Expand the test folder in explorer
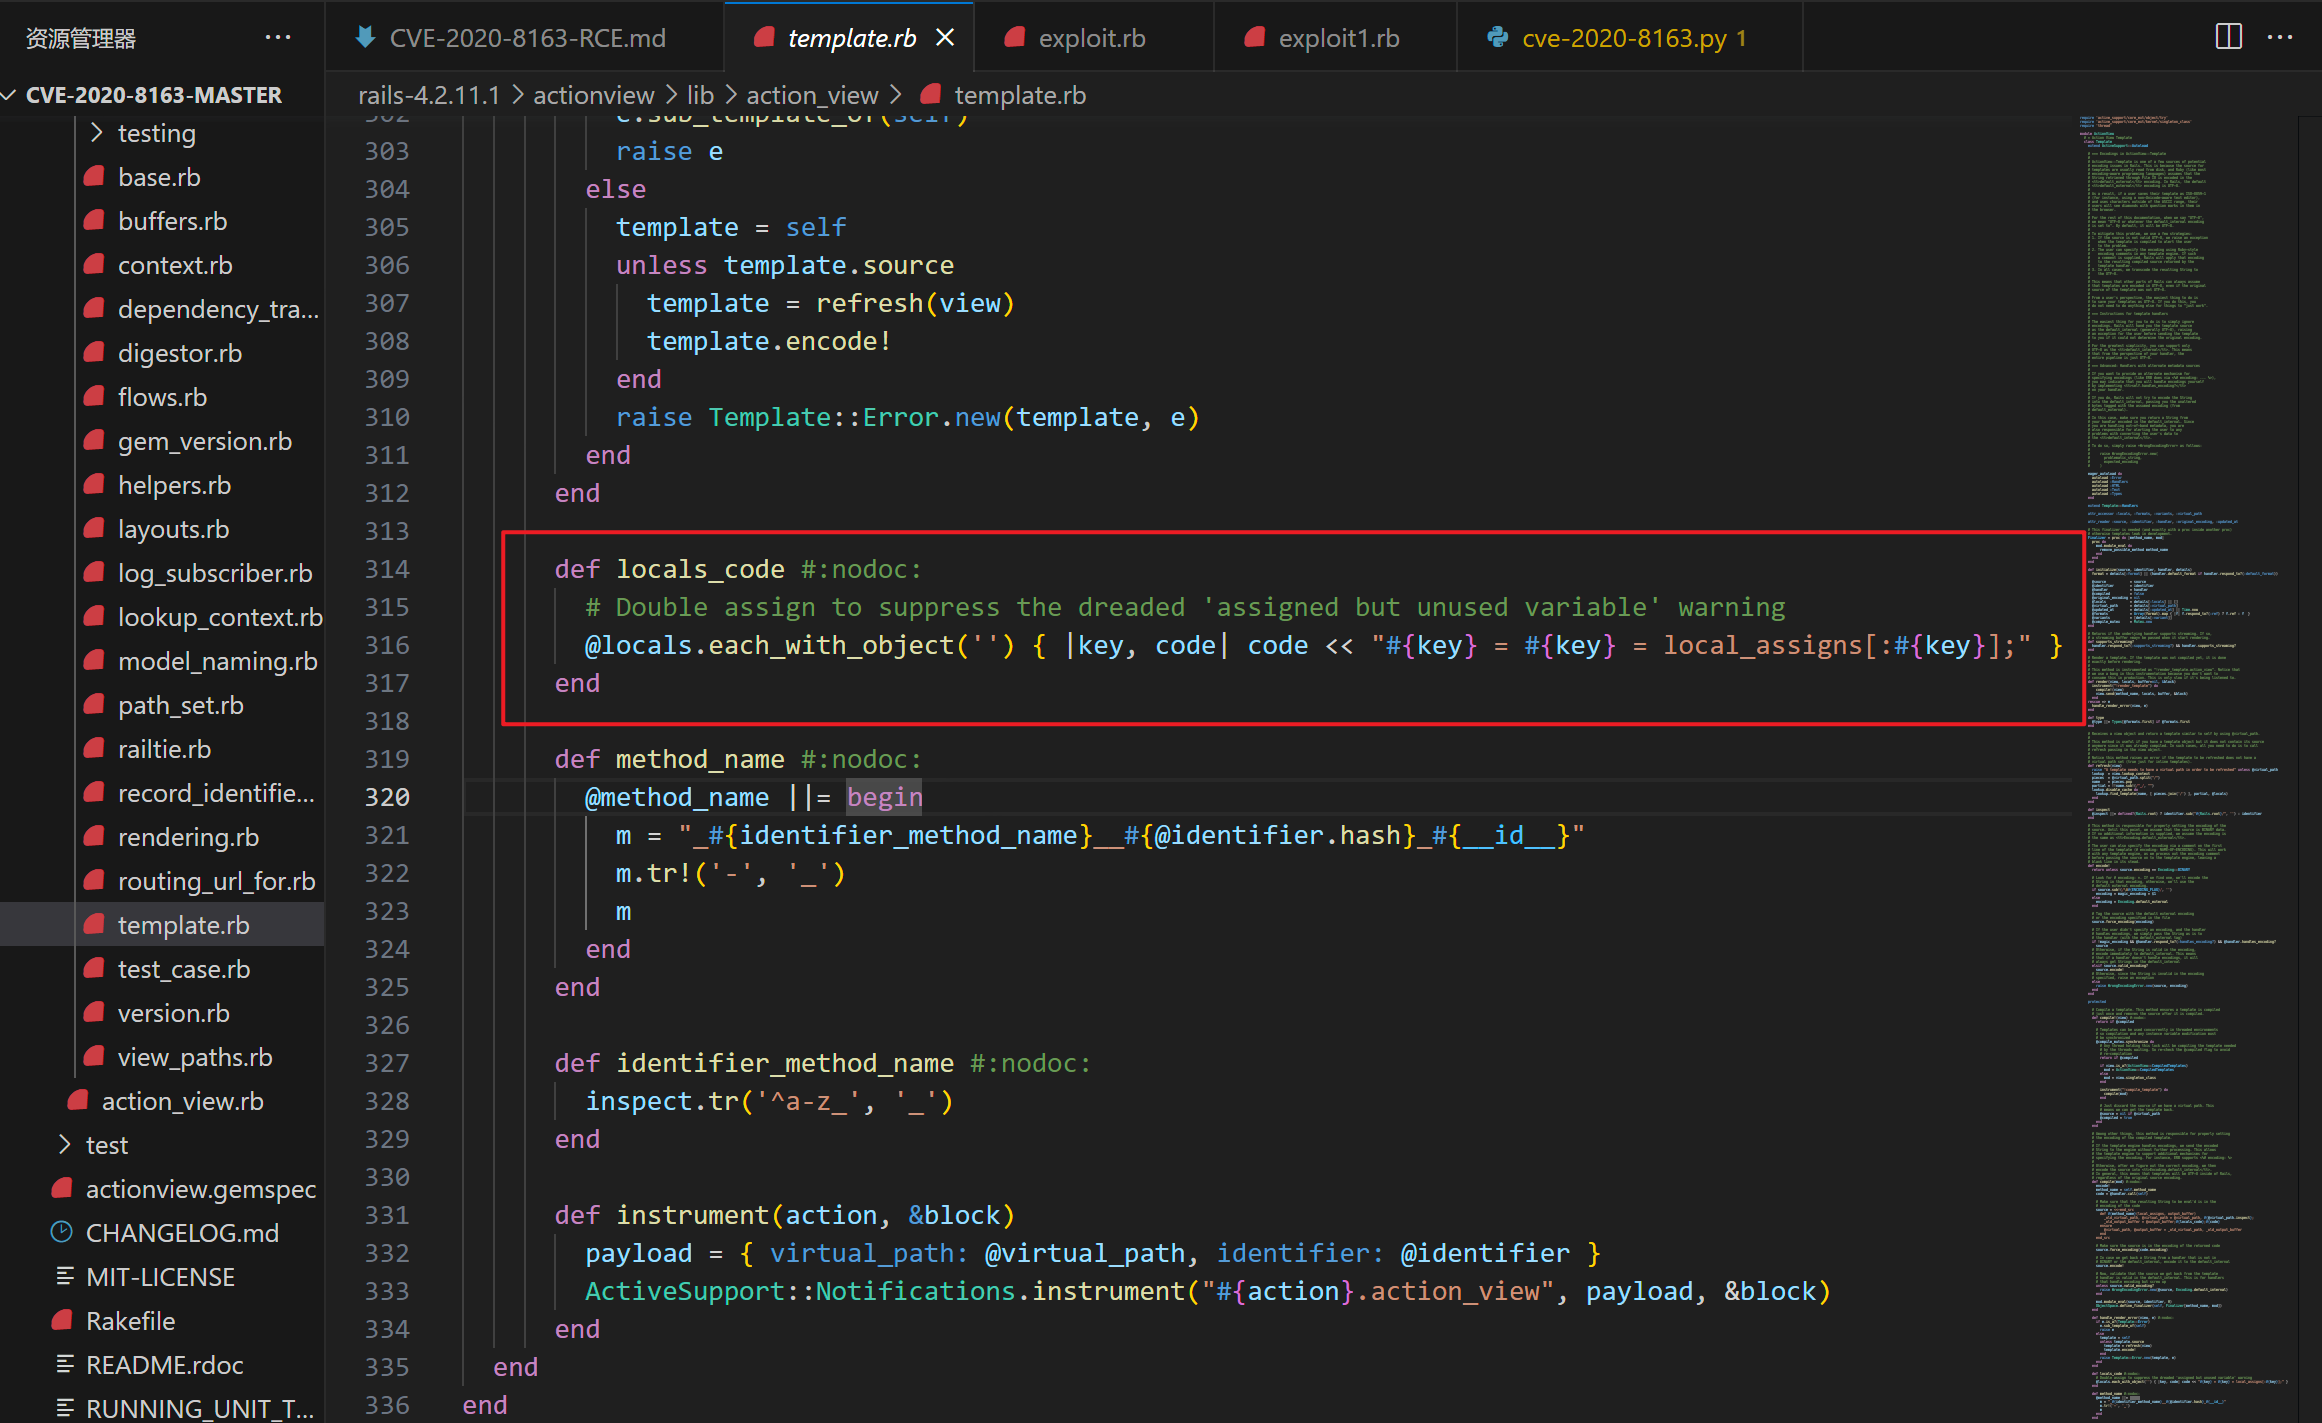Screen dimensions: 2322x1423 point(65,1144)
